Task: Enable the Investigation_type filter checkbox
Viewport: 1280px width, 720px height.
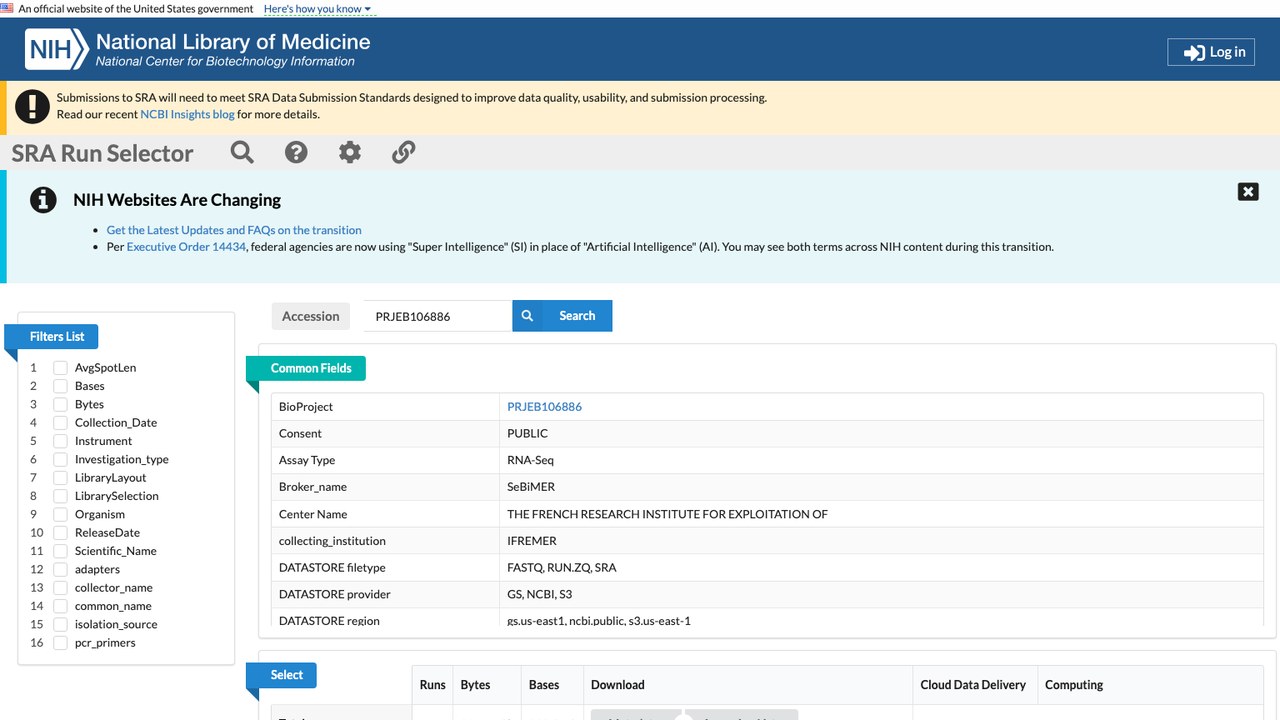Action: click(61, 459)
